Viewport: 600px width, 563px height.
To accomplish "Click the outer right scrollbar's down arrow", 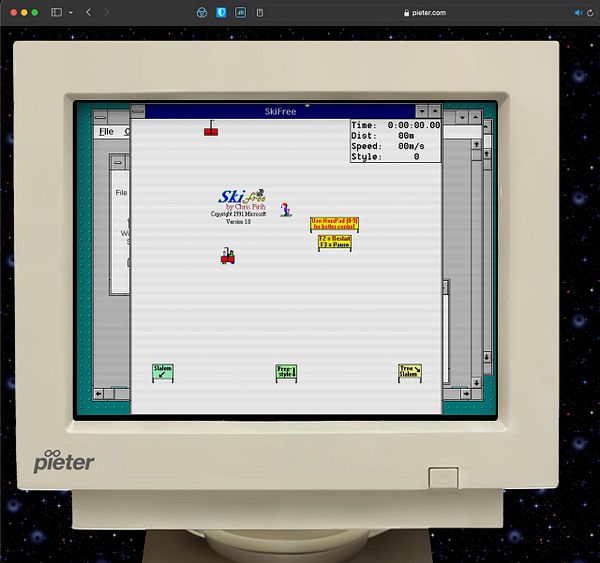I will [x=487, y=357].
